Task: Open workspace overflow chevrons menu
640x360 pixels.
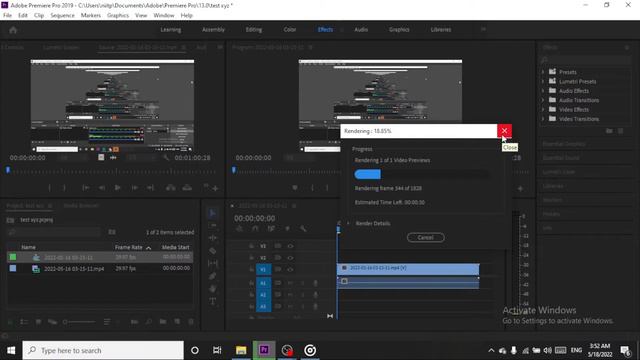Action: pos(483,29)
